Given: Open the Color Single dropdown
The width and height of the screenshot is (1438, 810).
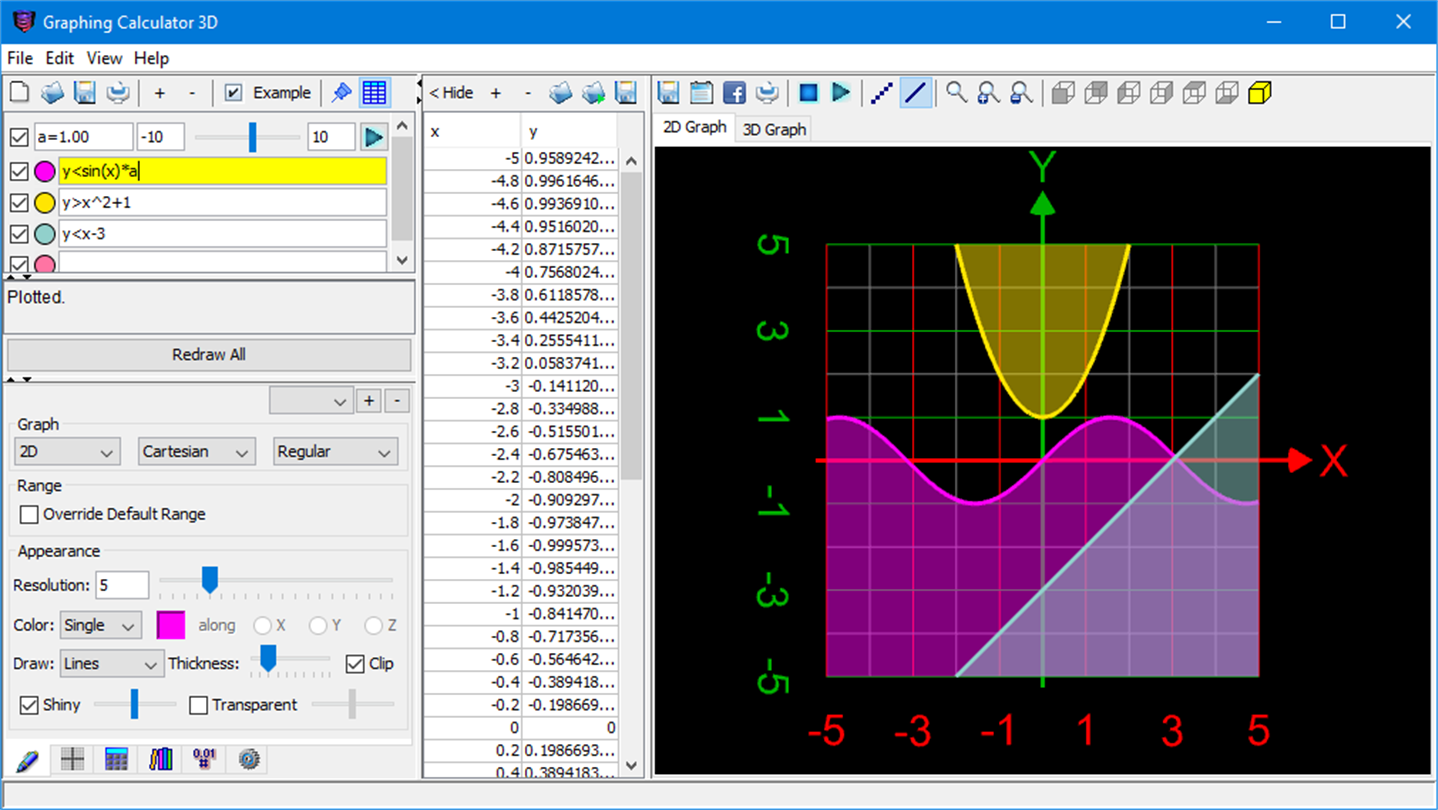Looking at the screenshot, I should [x=100, y=626].
